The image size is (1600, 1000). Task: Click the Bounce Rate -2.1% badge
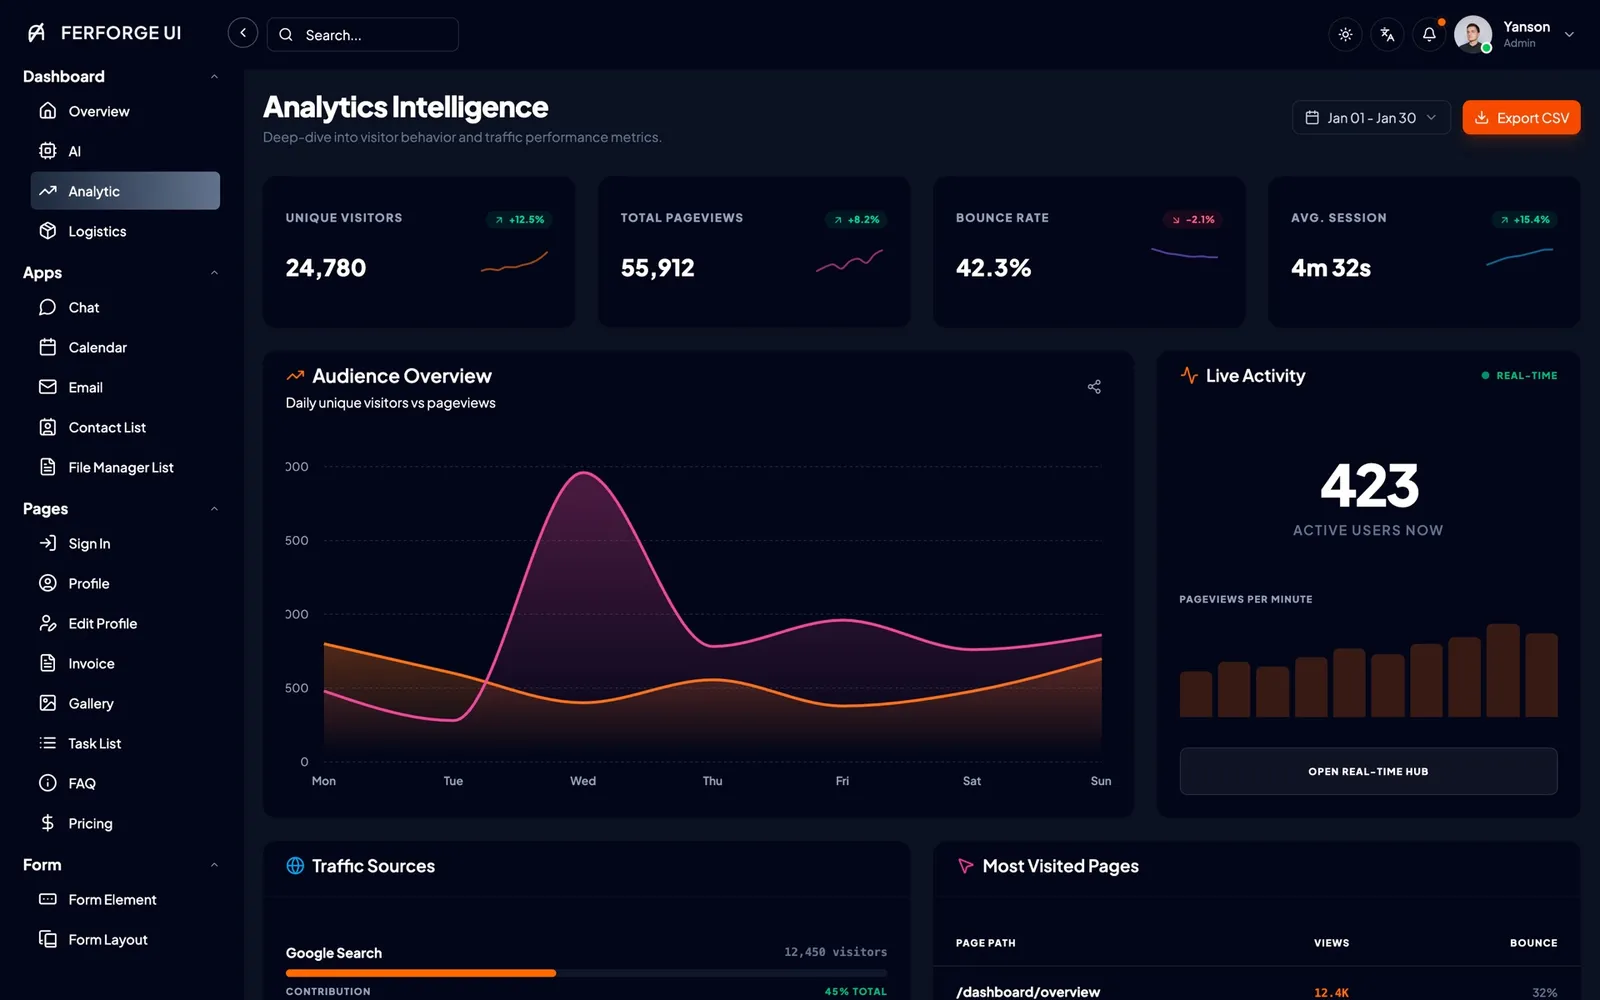coord(1192,219)
